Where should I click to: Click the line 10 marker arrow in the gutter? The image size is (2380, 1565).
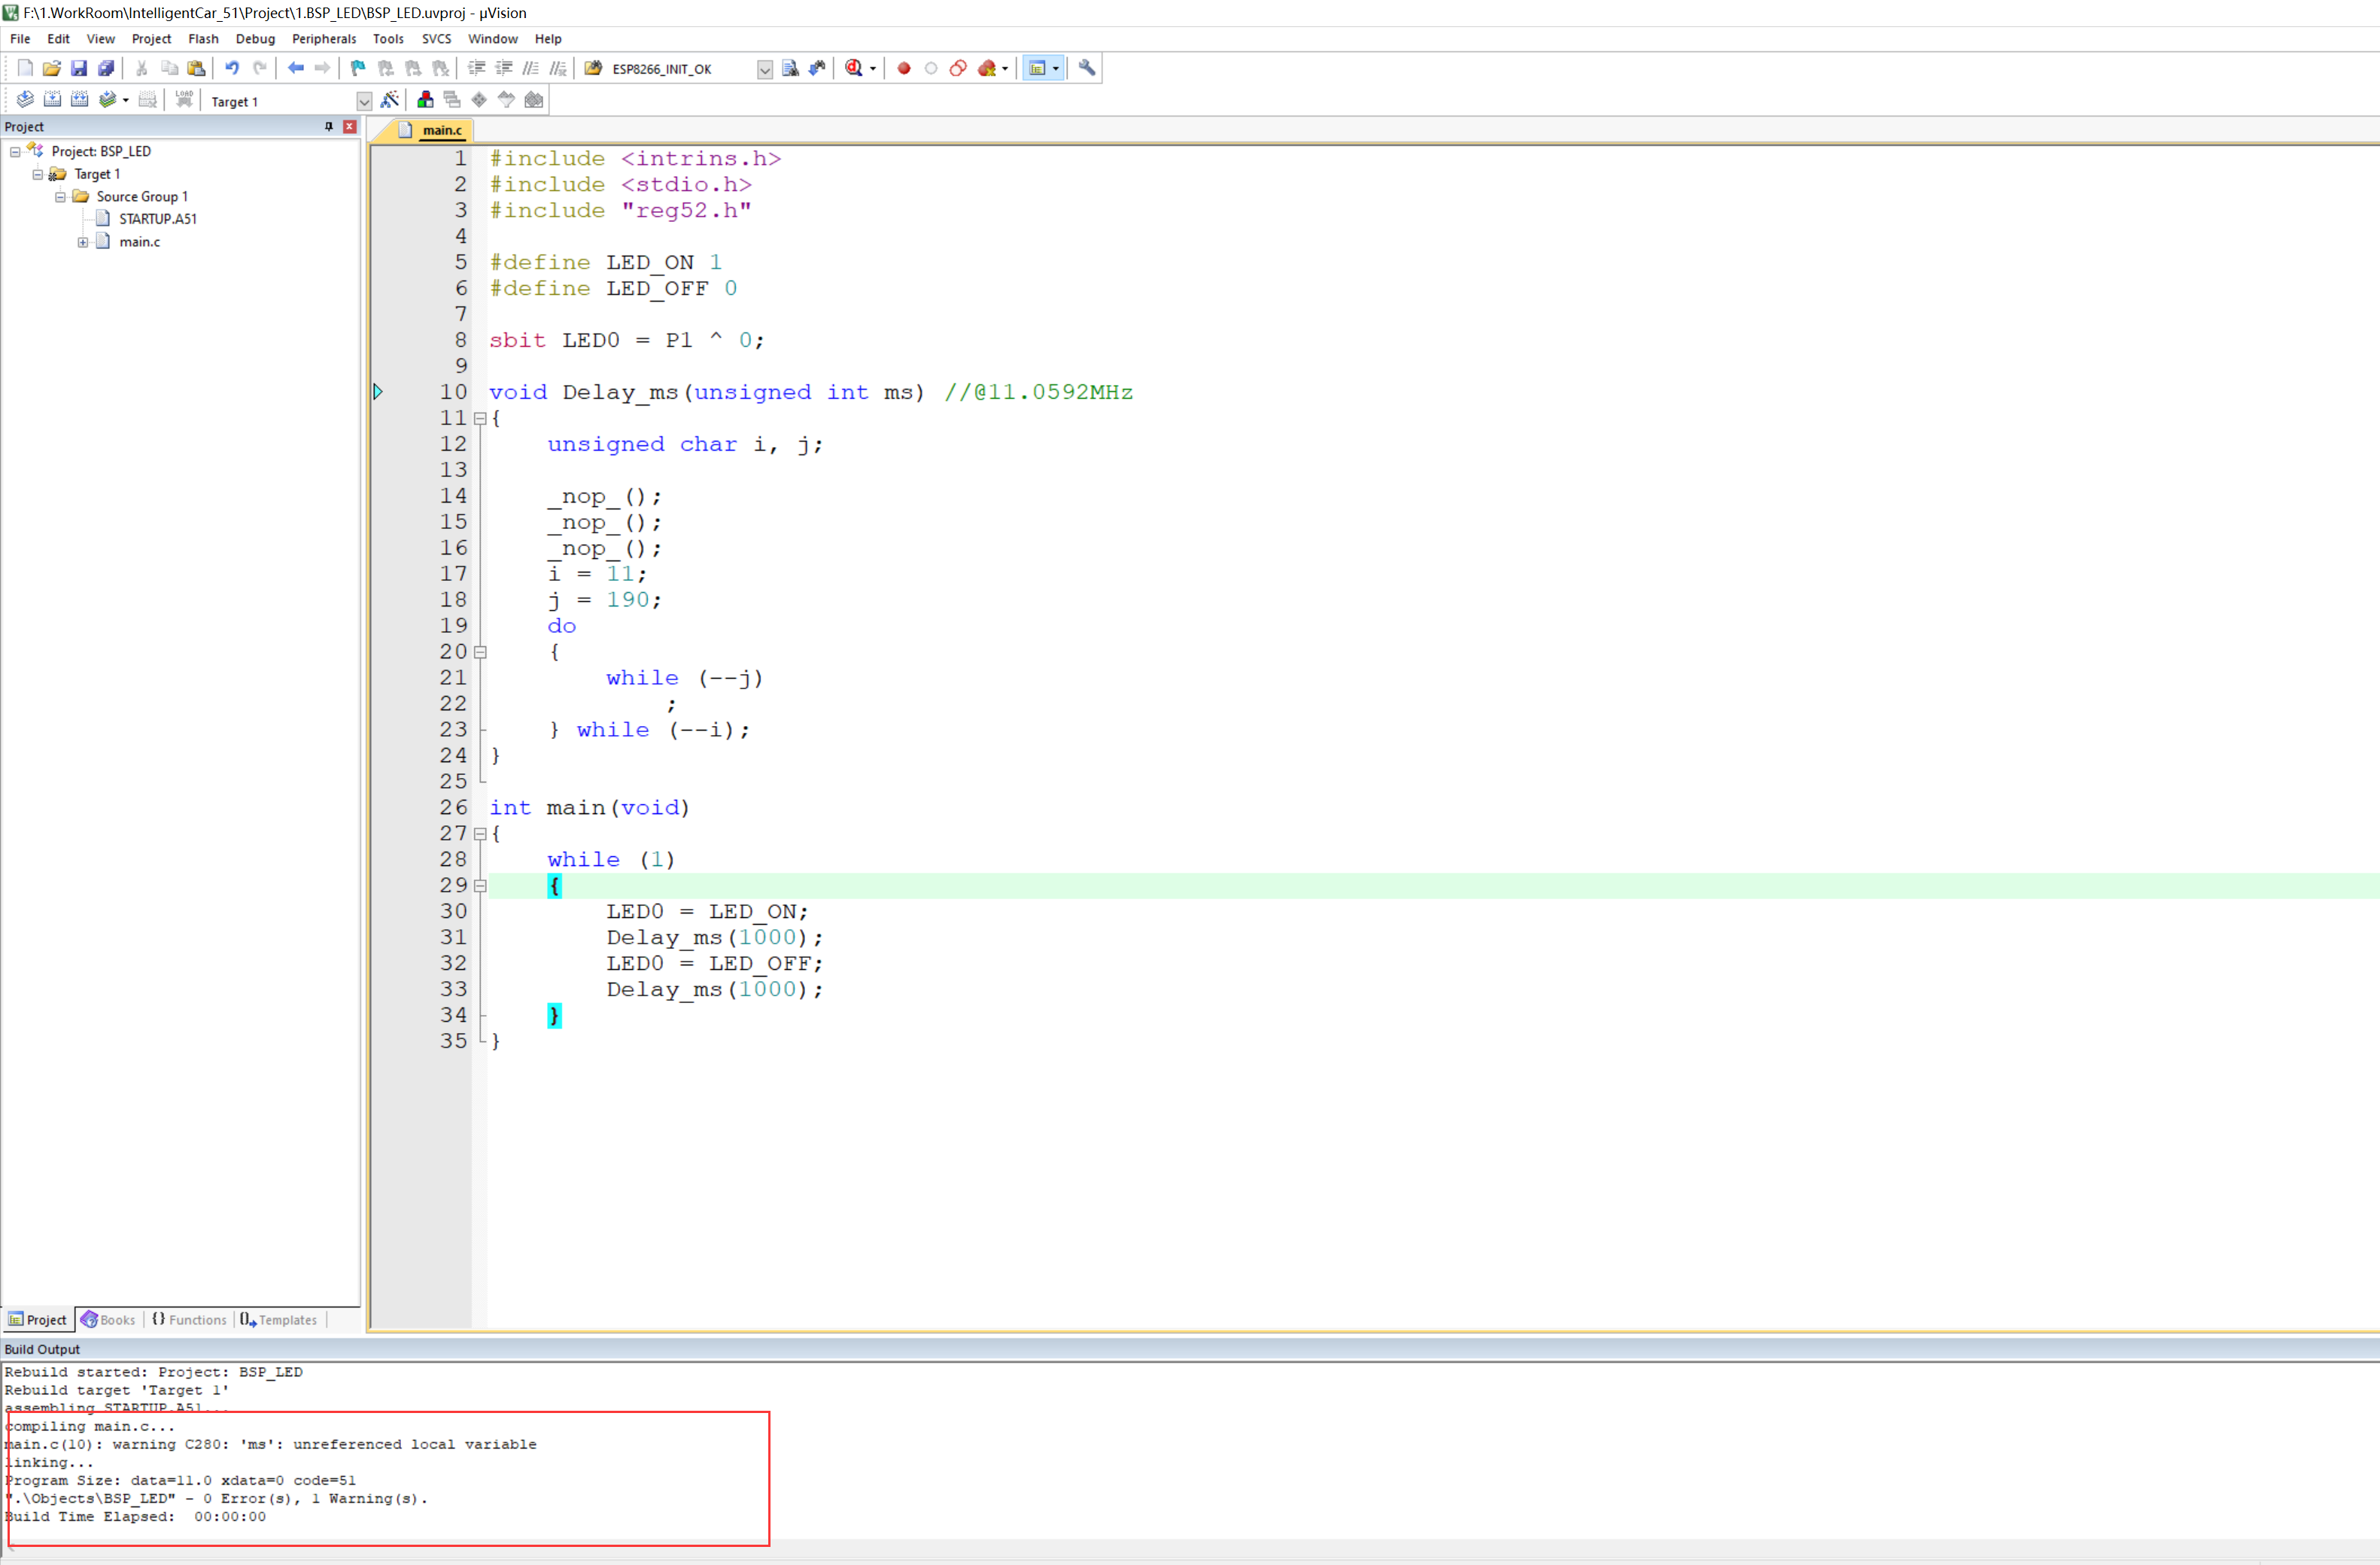tap(378, 392)
